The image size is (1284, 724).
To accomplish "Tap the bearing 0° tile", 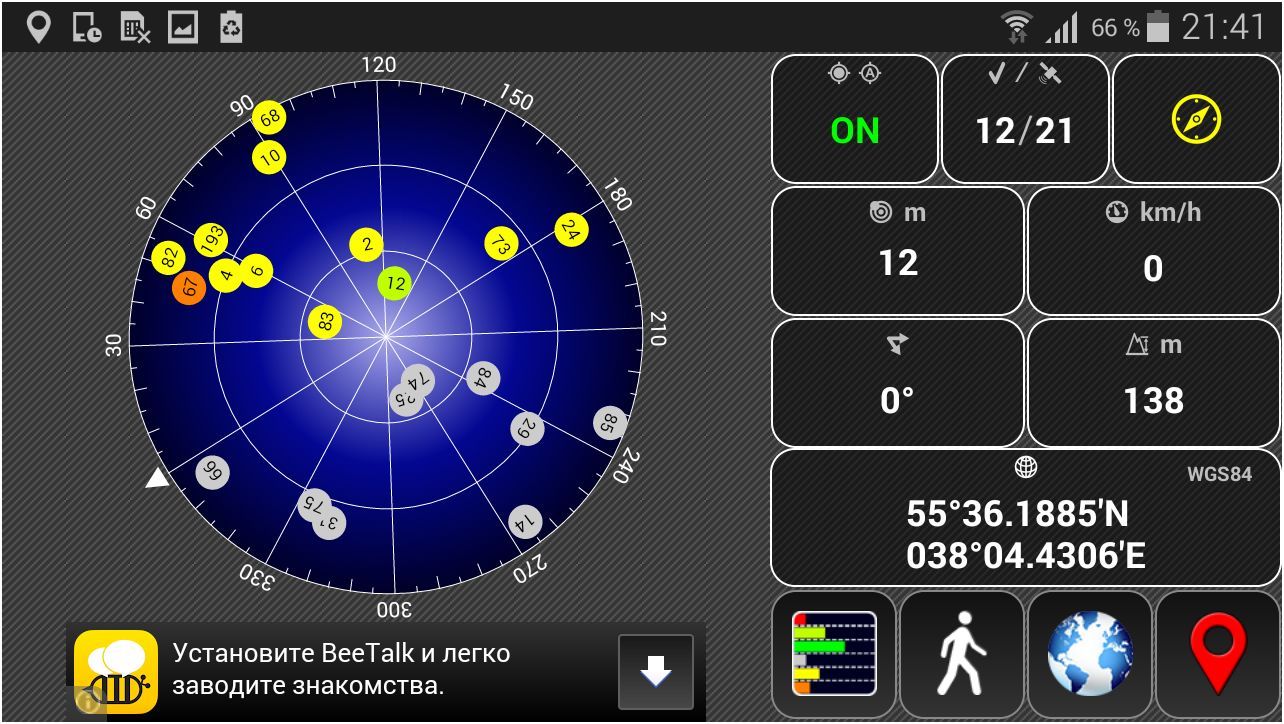I will (x=897, y=383).
